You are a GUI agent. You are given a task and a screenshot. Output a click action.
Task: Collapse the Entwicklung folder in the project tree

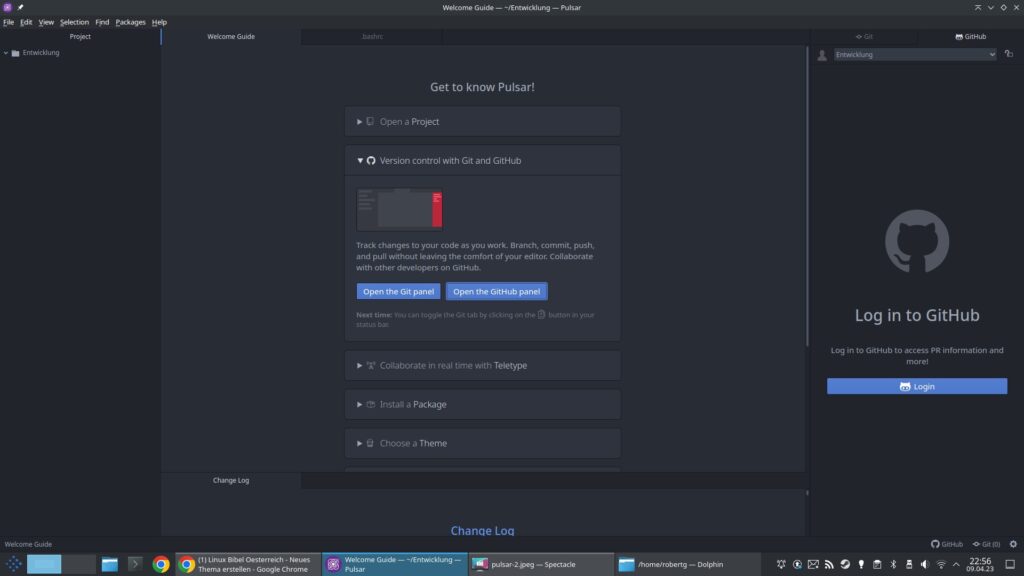(6, 53)
